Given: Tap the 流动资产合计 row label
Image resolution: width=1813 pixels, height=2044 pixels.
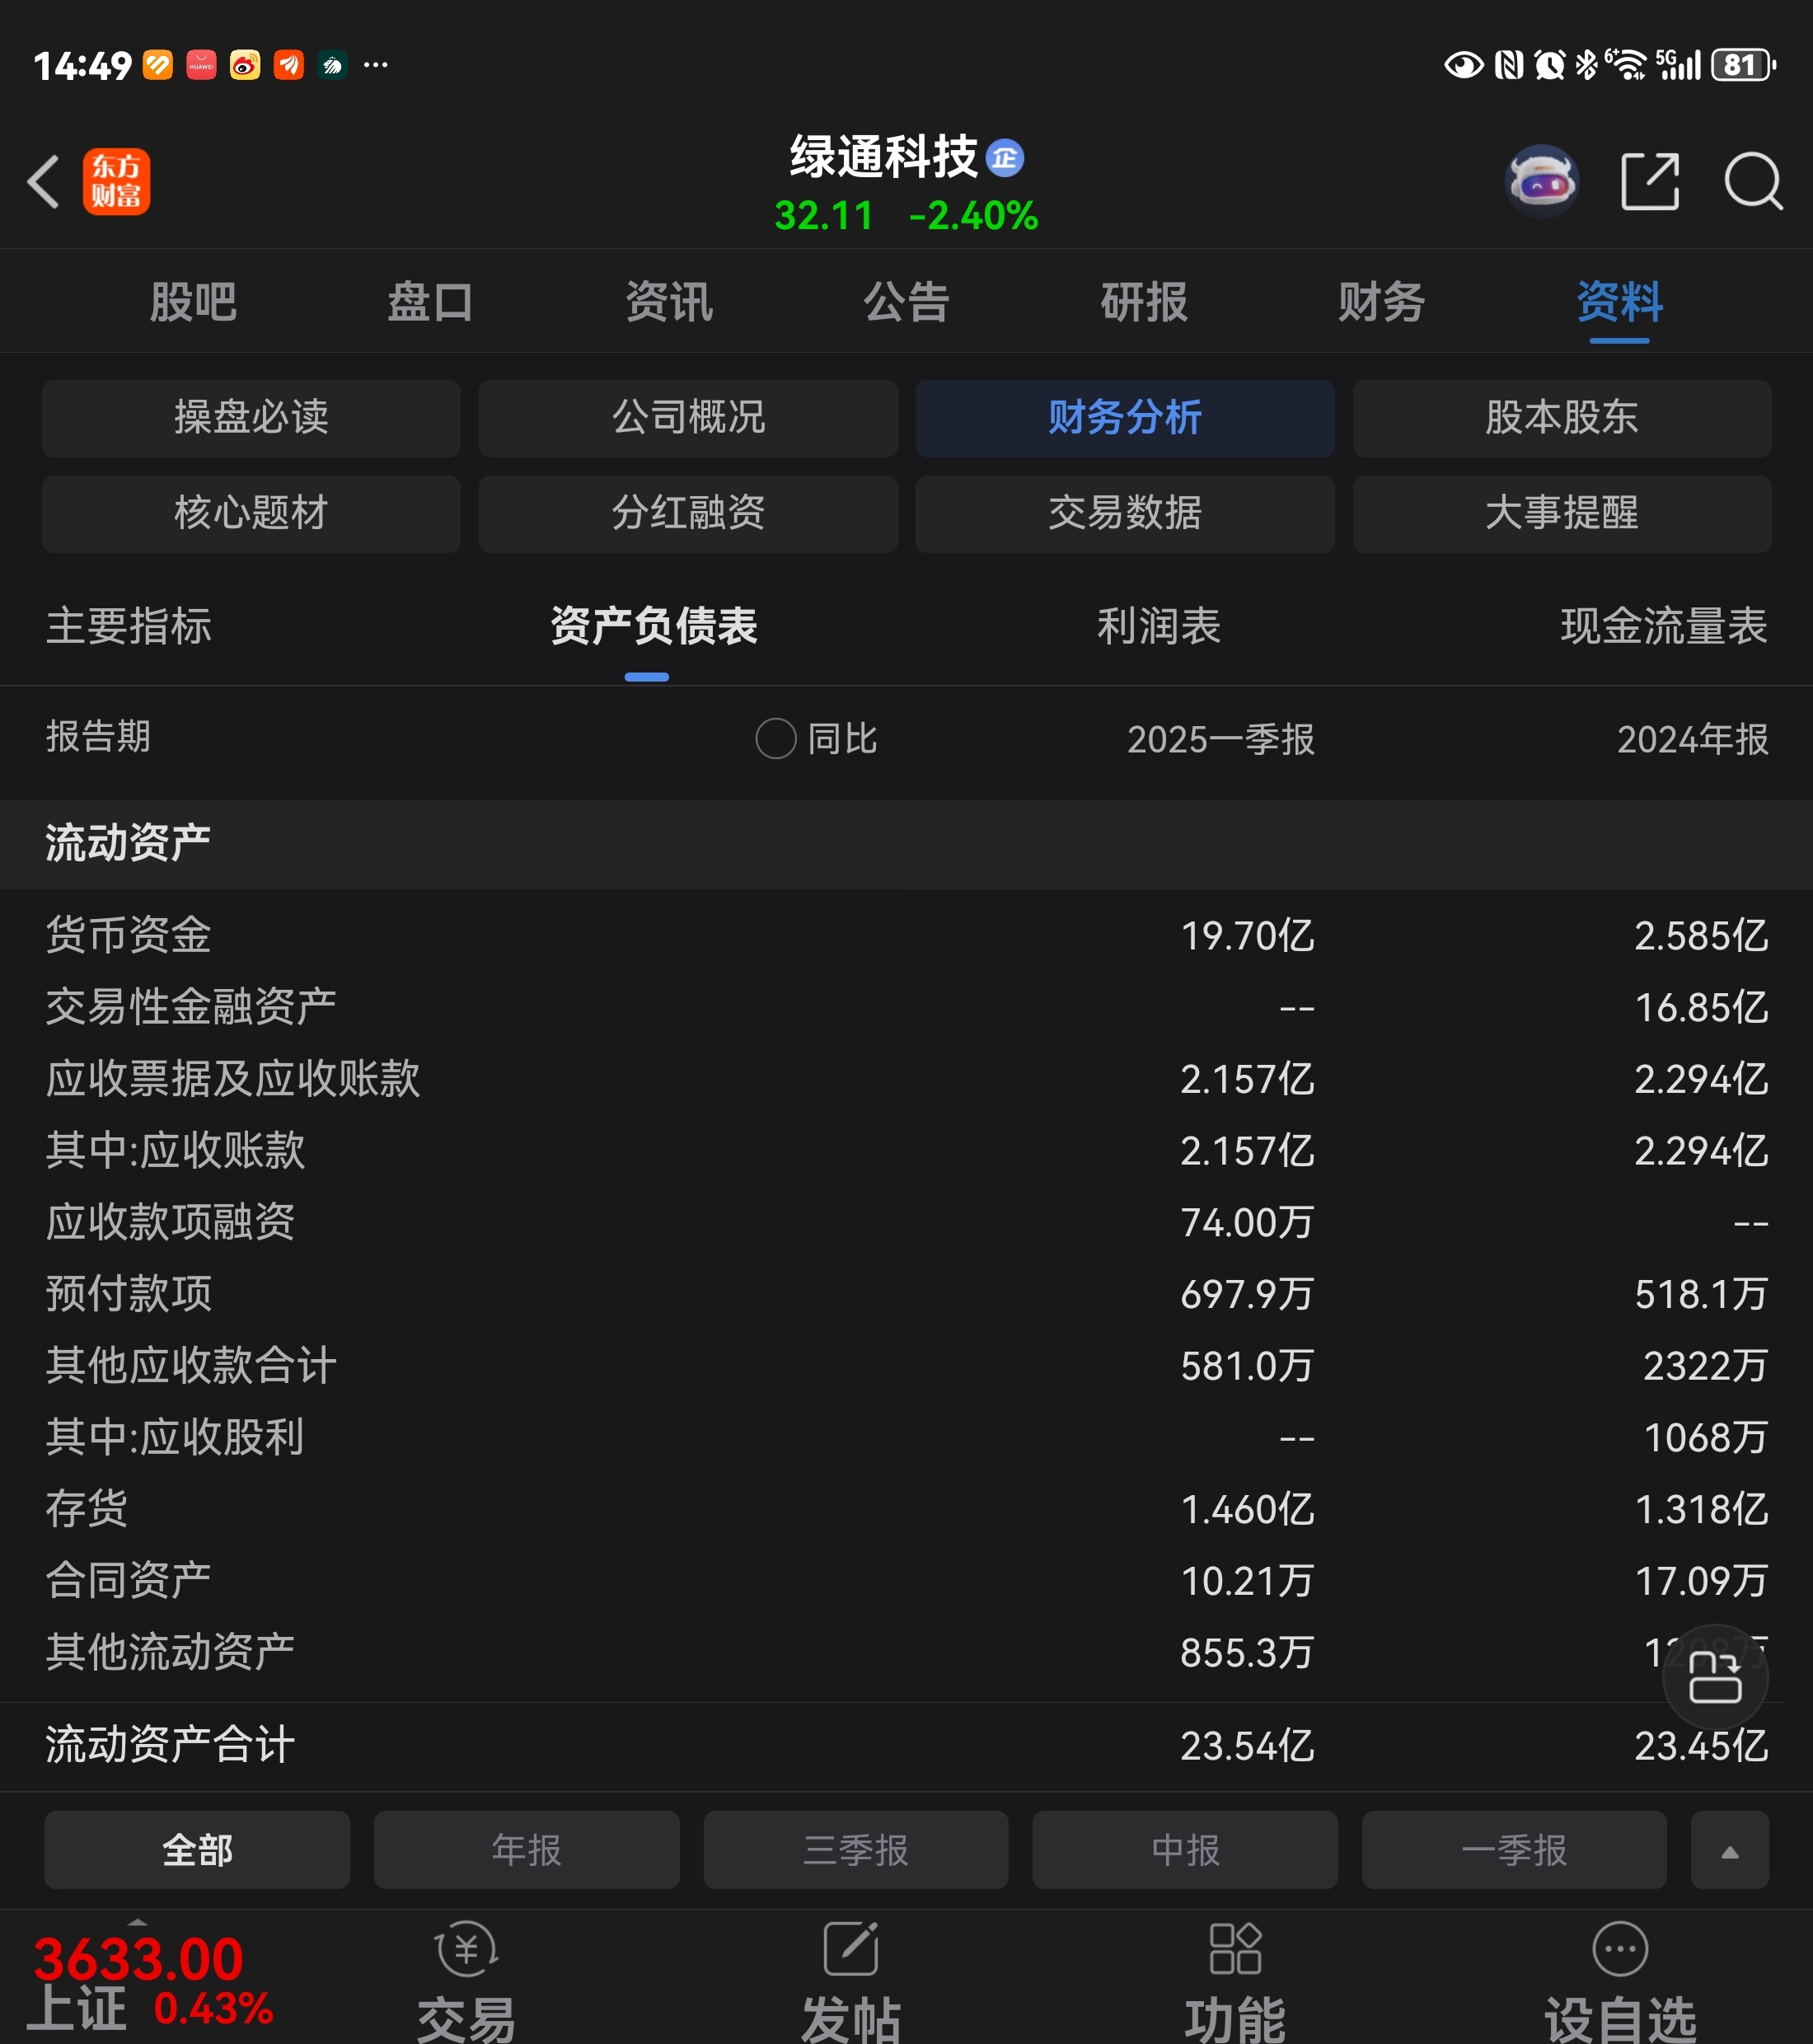Looking at the screenshot, I should click(x=170, y=1746).
